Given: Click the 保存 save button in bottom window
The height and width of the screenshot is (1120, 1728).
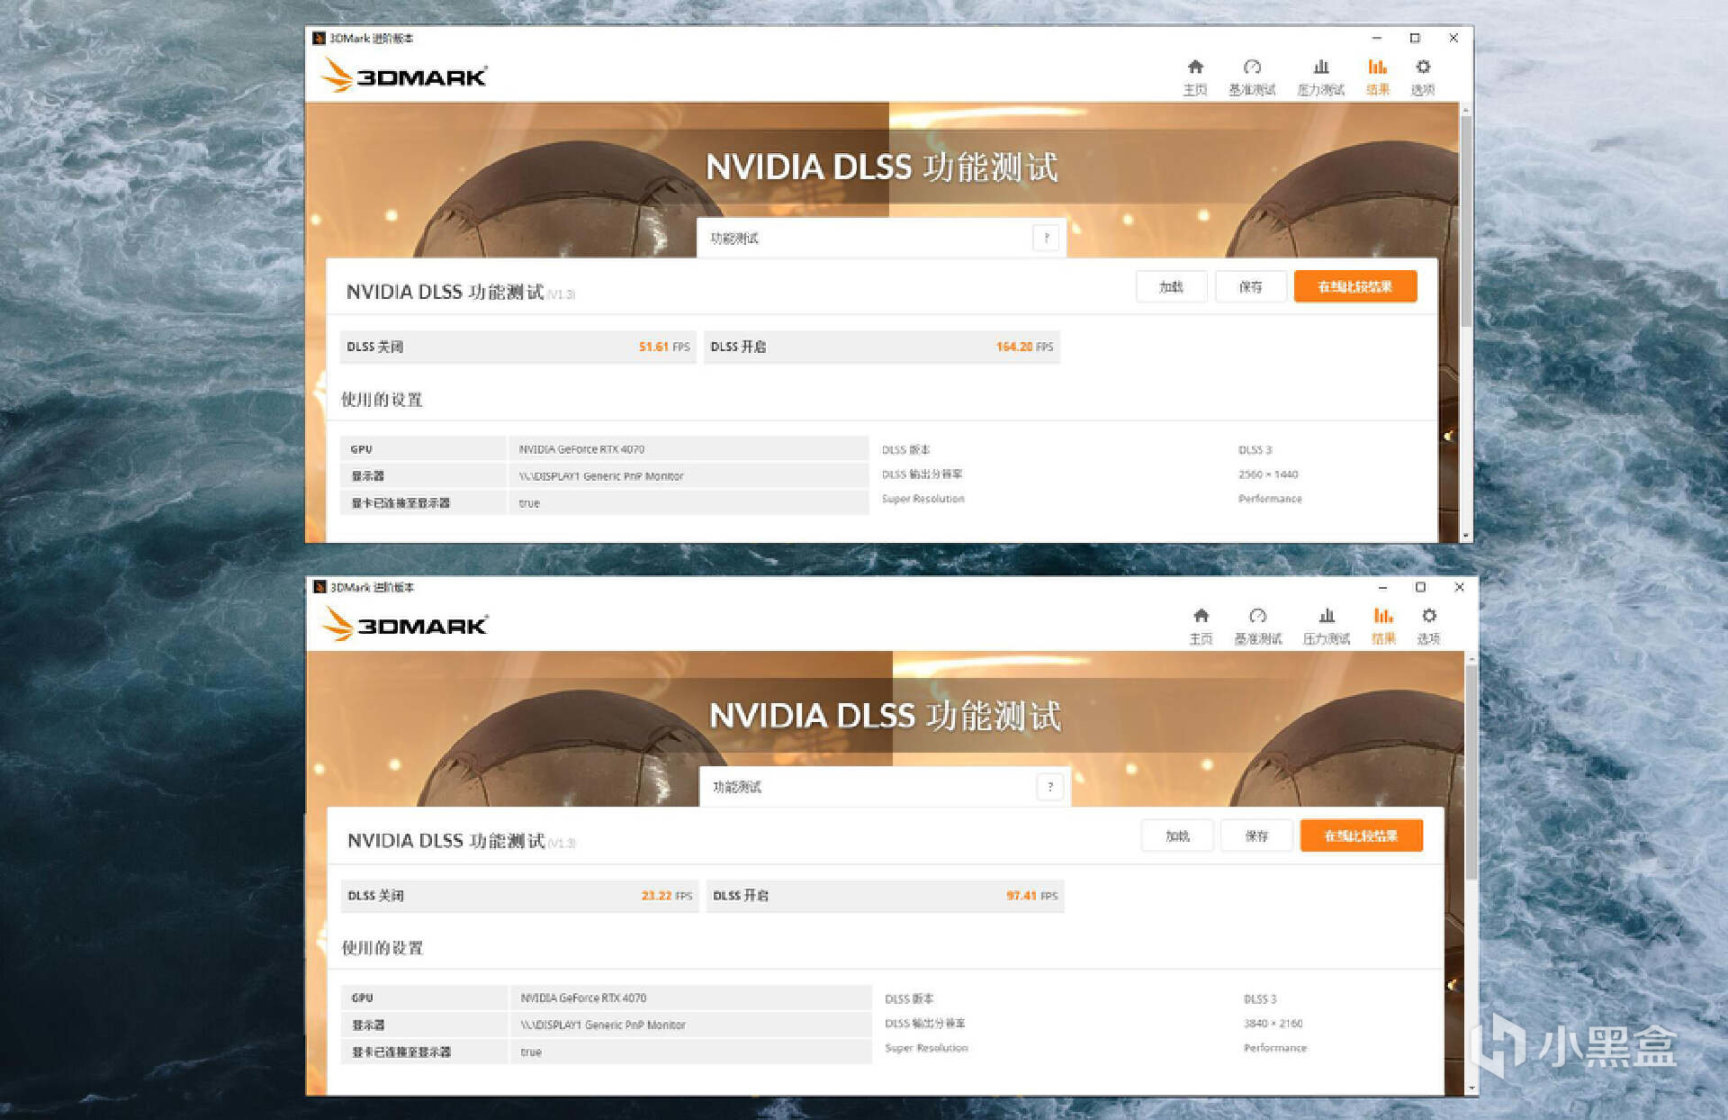Looking at the screenshot, I should tap(1257, 835).
